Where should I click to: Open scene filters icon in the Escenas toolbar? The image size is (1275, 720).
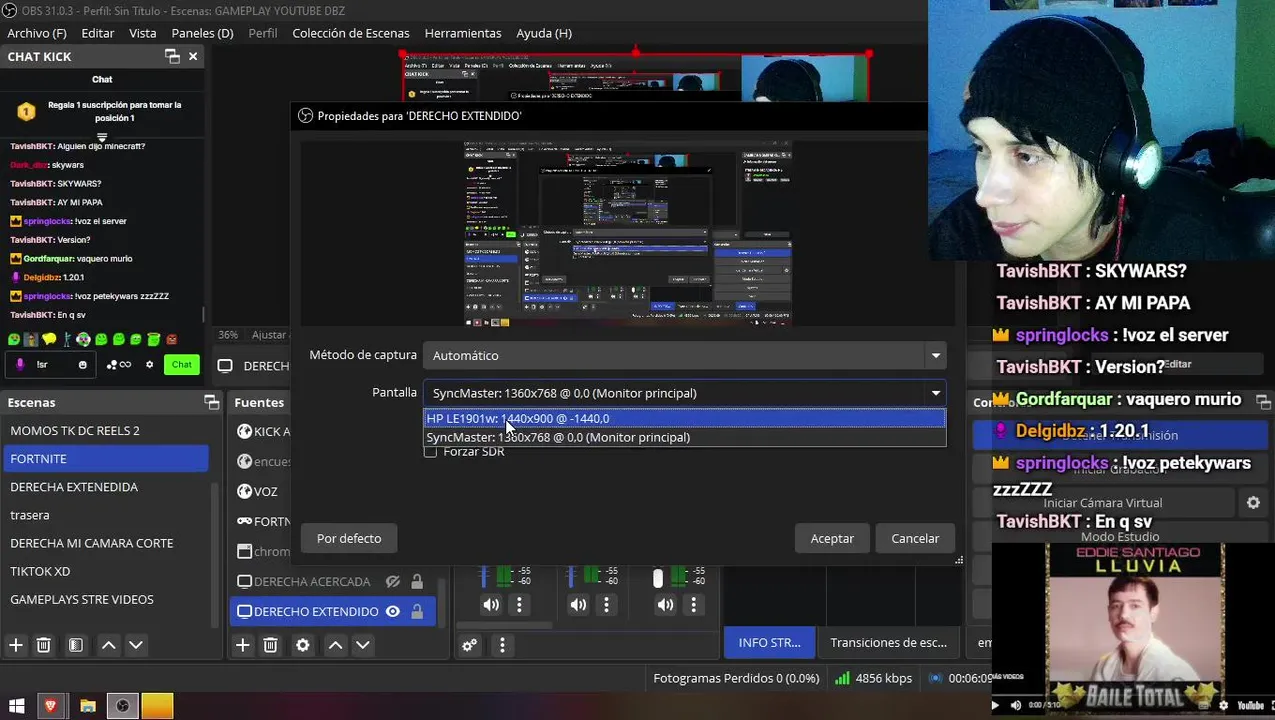pos(76,645)
